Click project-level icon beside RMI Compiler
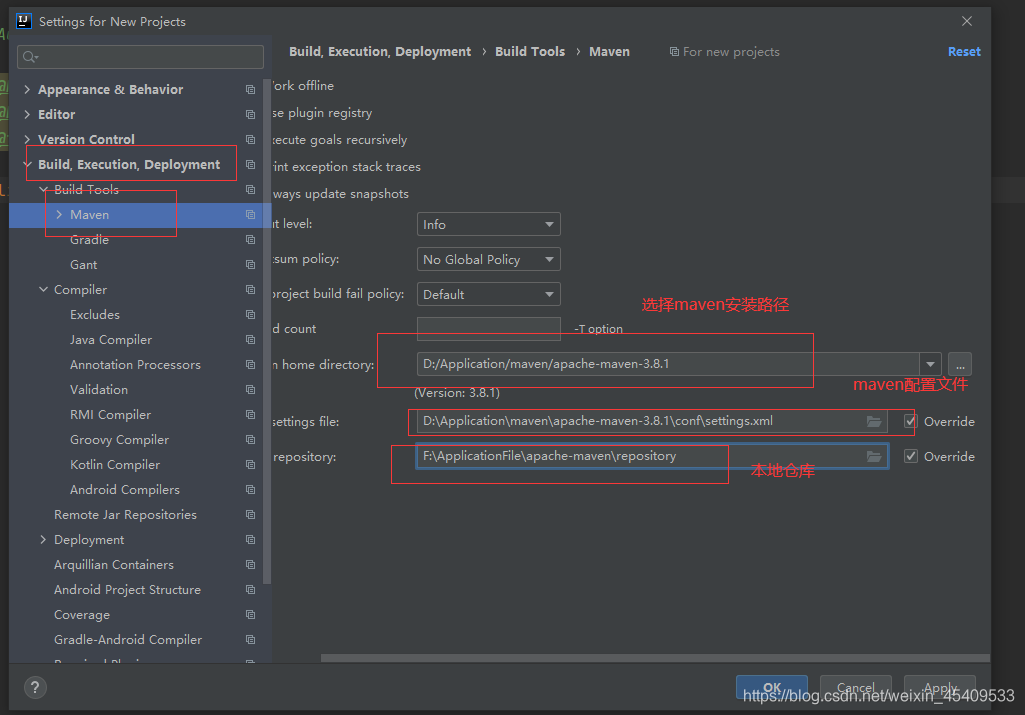The height and width of the screenshot is (715, 1025). (250, 414)
